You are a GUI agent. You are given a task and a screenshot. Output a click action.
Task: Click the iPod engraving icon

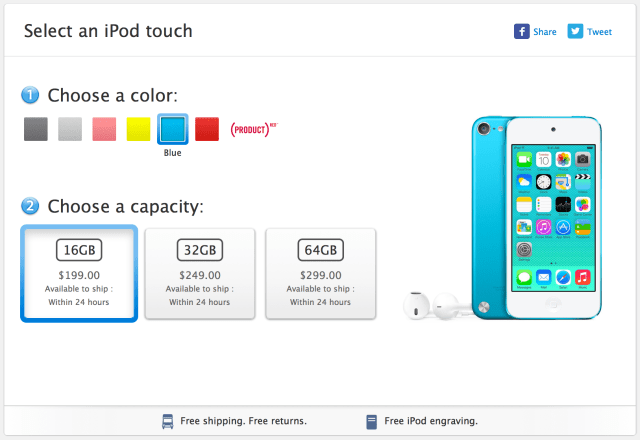click(371, 421)
